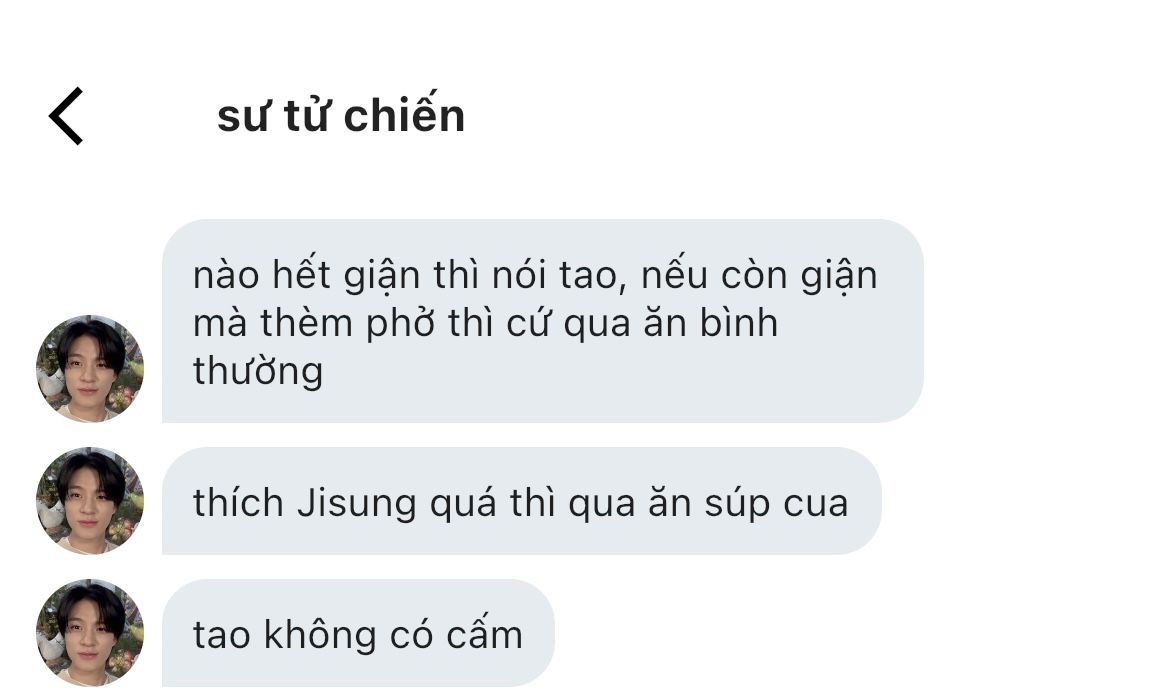Open the 'sư tử chiến' chat title
Screen dimensions: 1169x700
341,116
